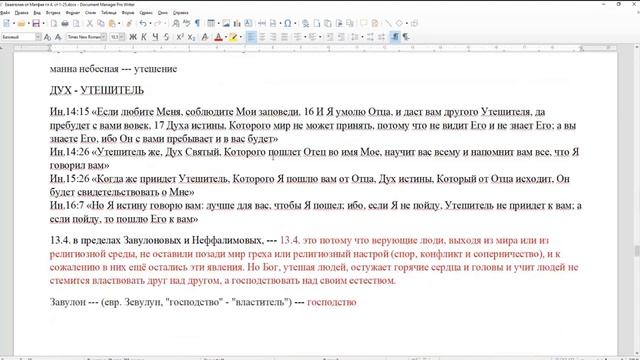This screenshot has width=640, height=360.
Task: Expand the font color dropdown arrow
Action: 226,37
